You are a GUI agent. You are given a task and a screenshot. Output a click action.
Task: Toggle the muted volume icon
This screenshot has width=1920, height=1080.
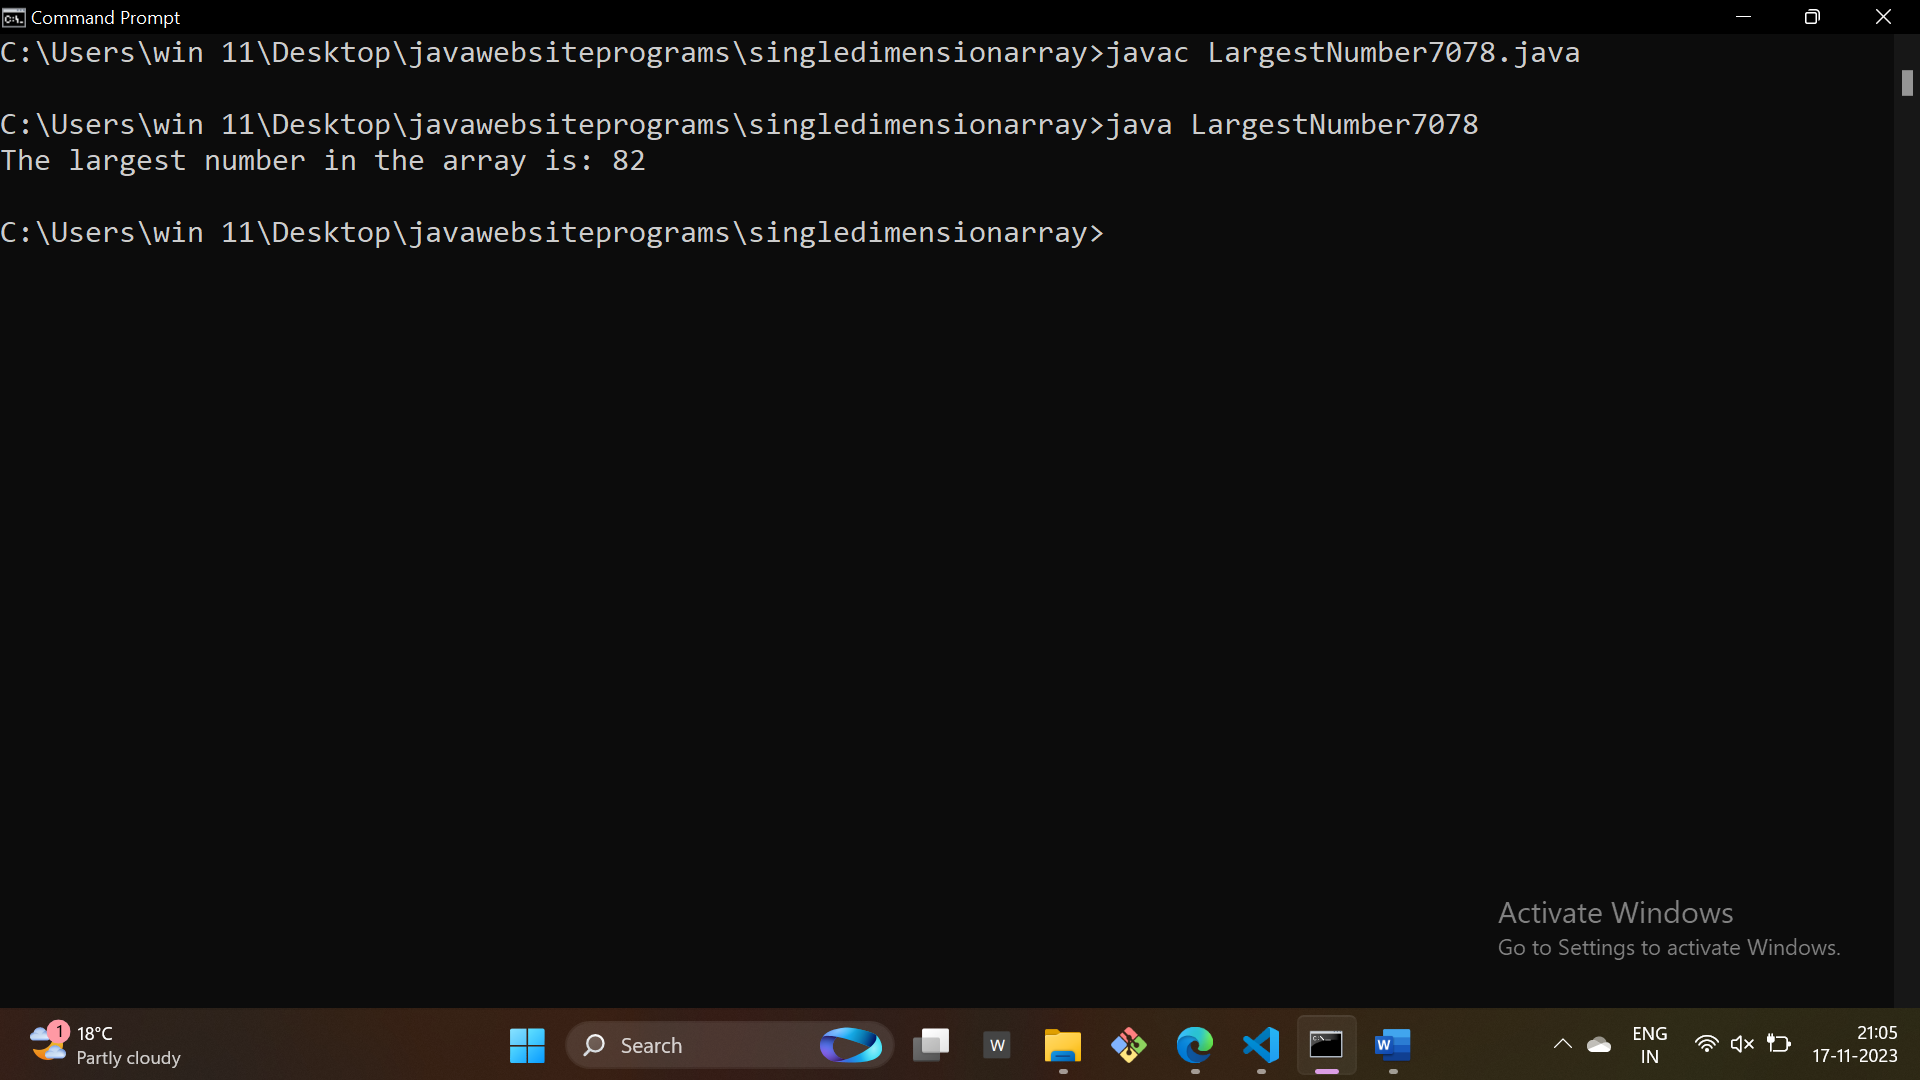(1742, 1044)
